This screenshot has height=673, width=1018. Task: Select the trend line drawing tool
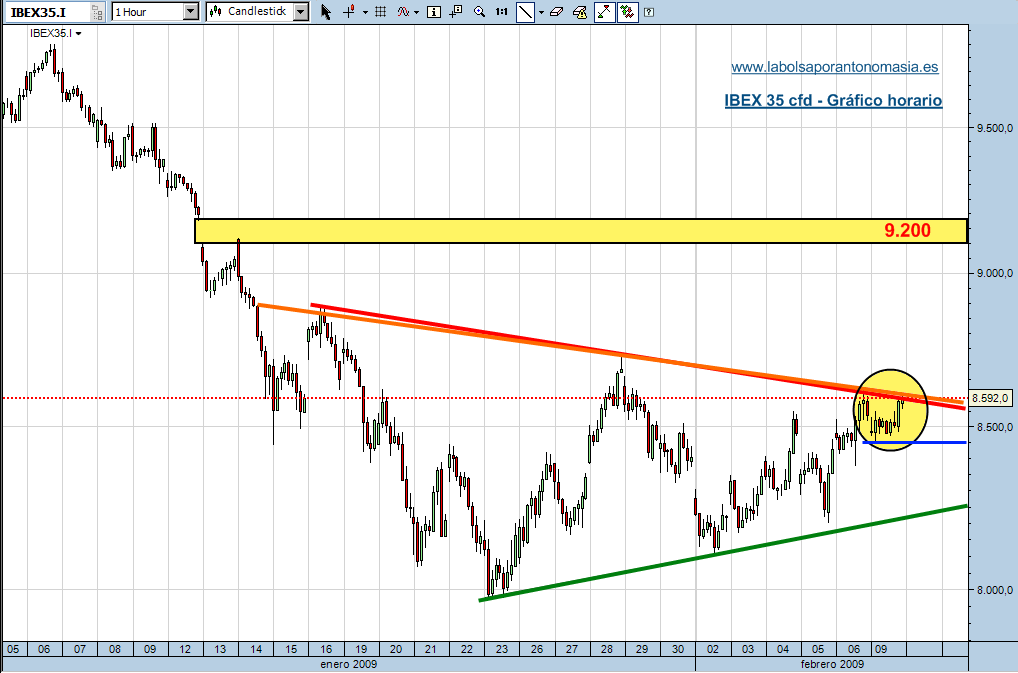coord(525,12)
